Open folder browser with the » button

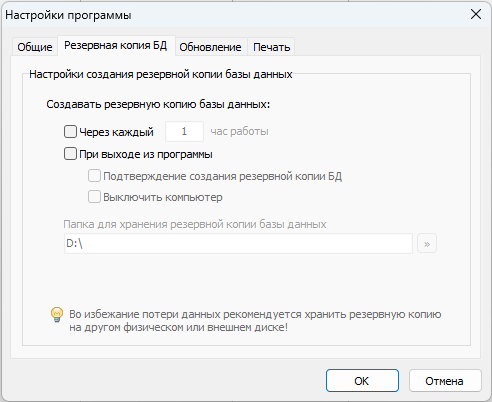pyautogui.click(x=427, y=244)
